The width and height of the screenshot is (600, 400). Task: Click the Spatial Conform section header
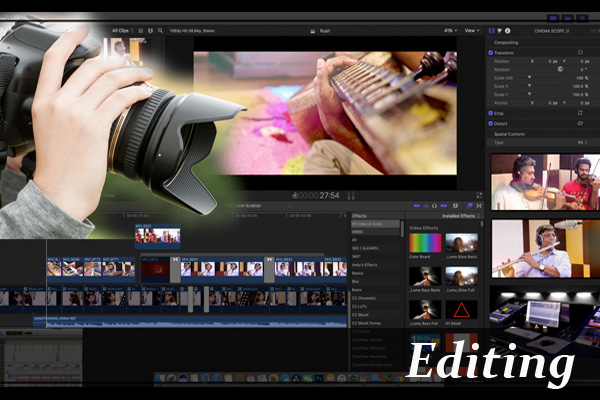[x=509, y=134]
